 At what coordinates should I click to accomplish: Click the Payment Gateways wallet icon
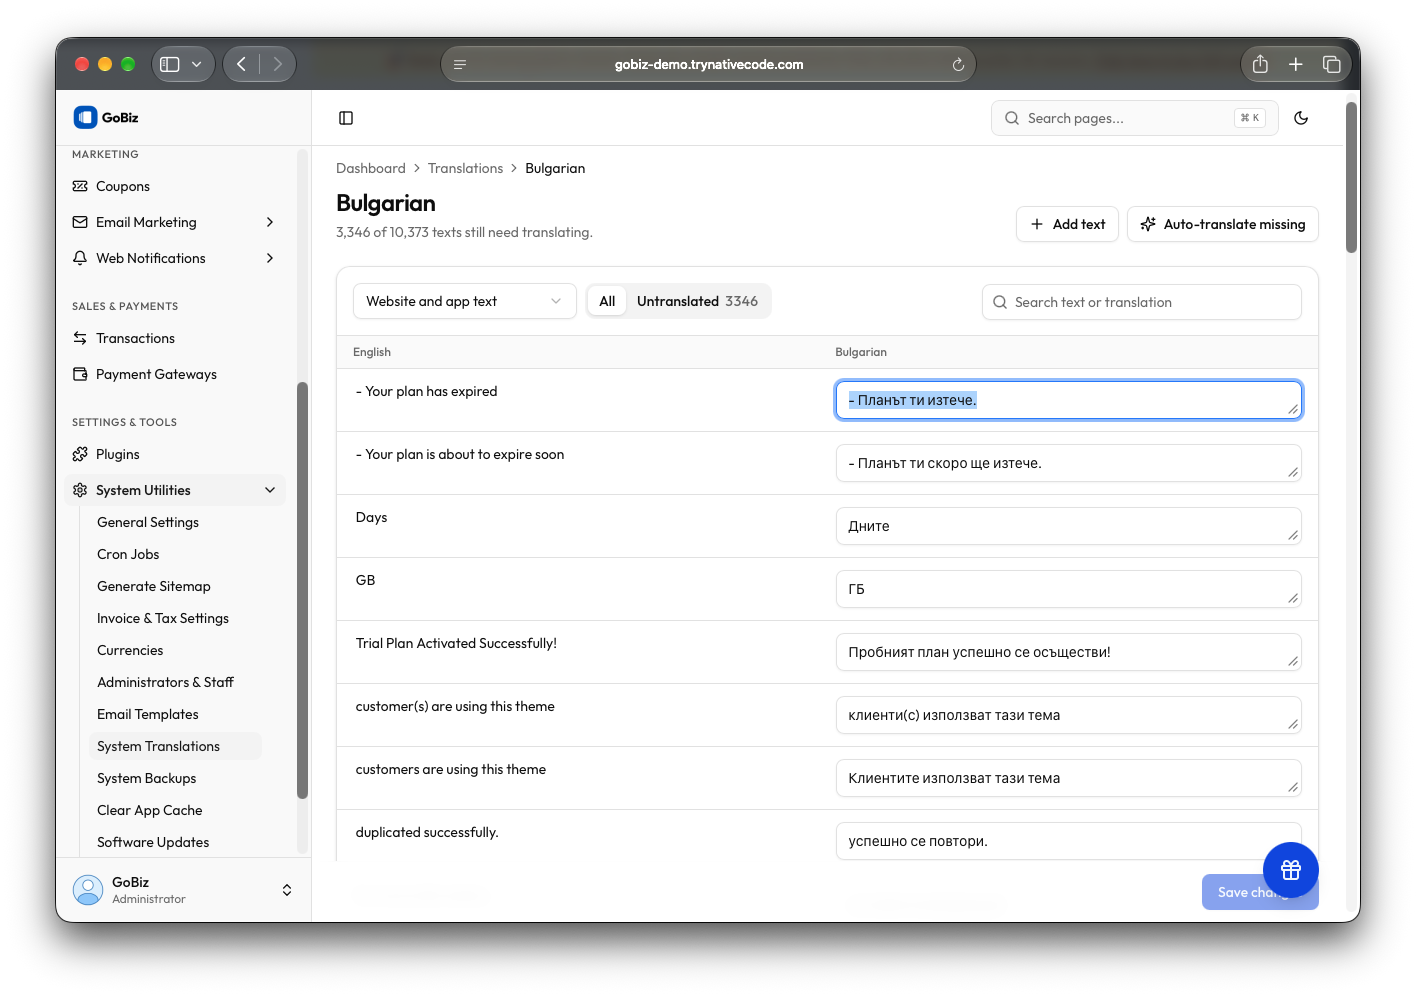click(x=80, y=374)
